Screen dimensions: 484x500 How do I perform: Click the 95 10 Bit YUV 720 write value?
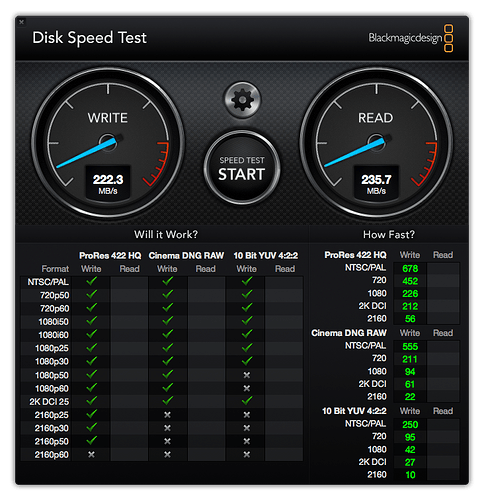tap(410, 437)
